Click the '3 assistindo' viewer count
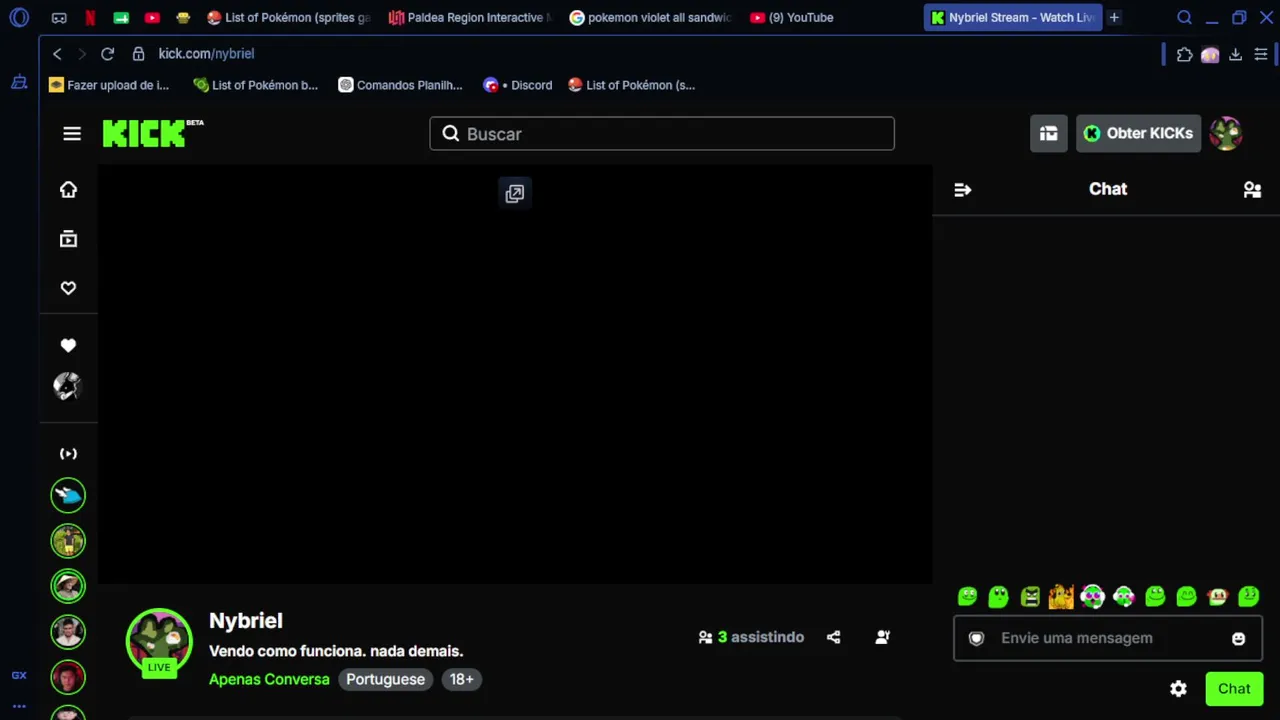 [751, 637]
